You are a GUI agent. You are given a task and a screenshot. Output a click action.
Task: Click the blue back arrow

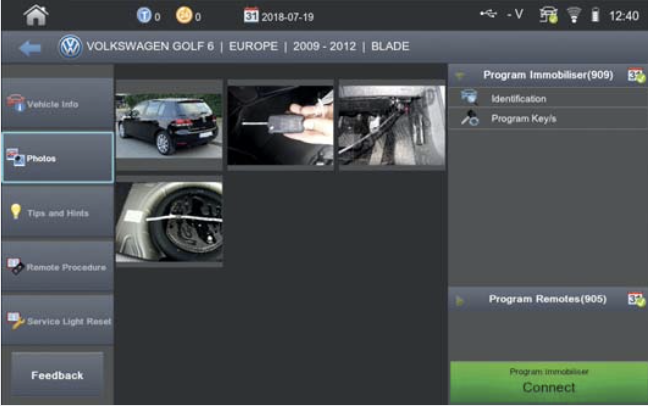30,47
